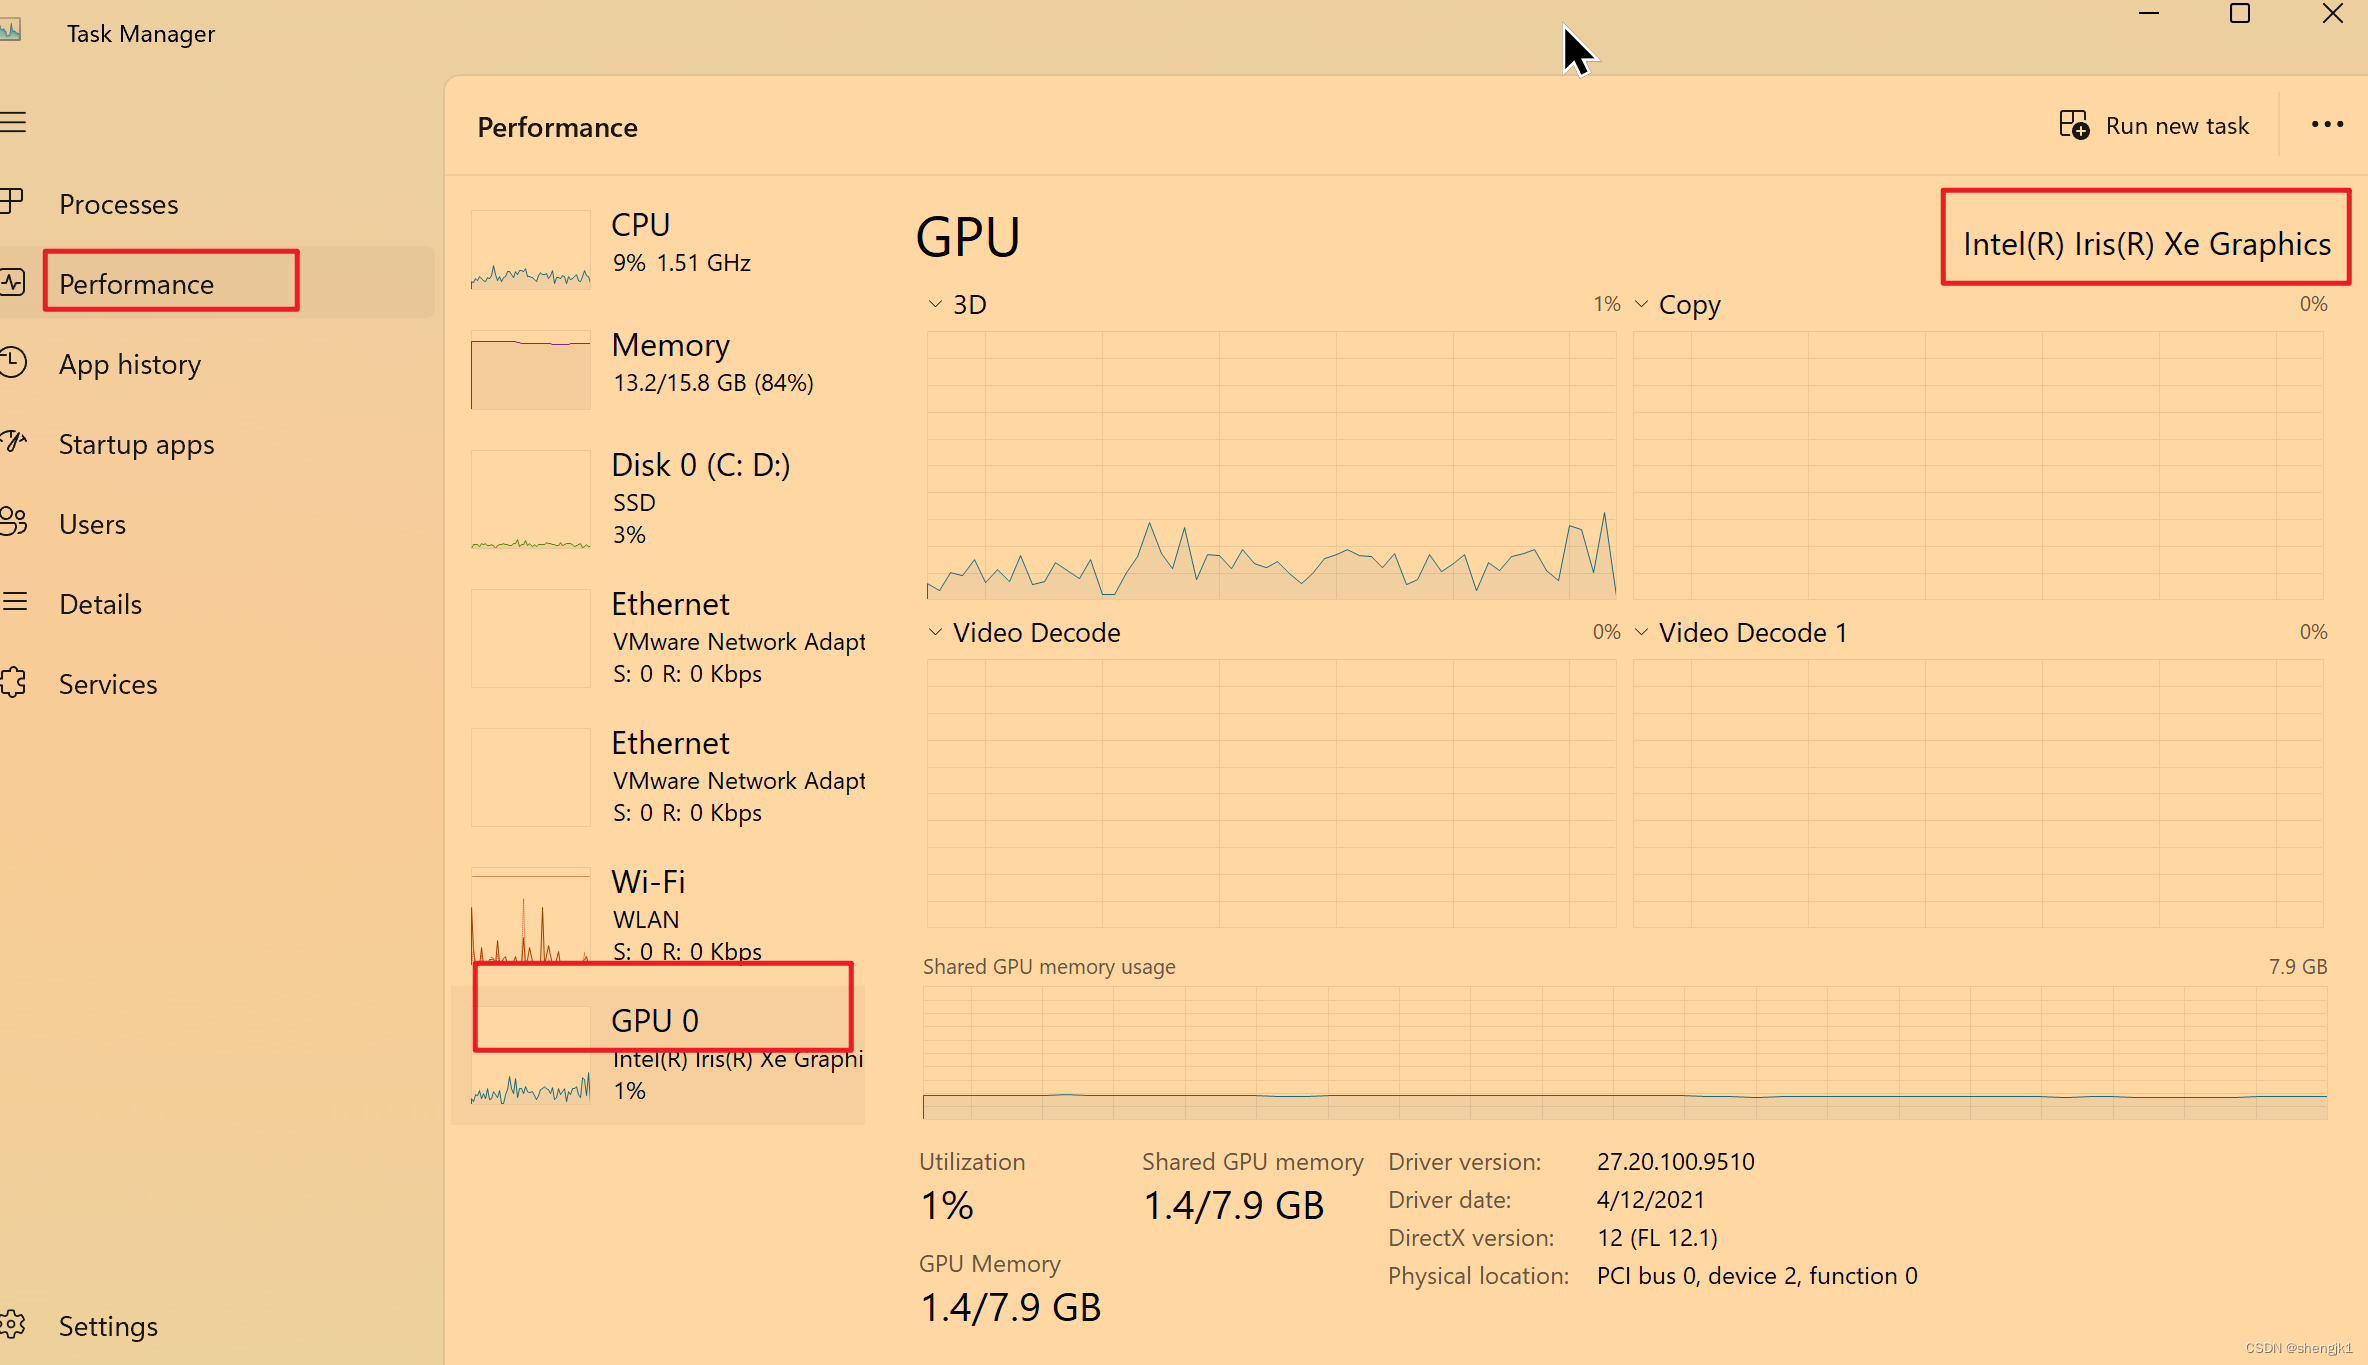This screenshot has height=1365, width=2368.
Task: Click the Users people icon
Action: click(13, 522)
